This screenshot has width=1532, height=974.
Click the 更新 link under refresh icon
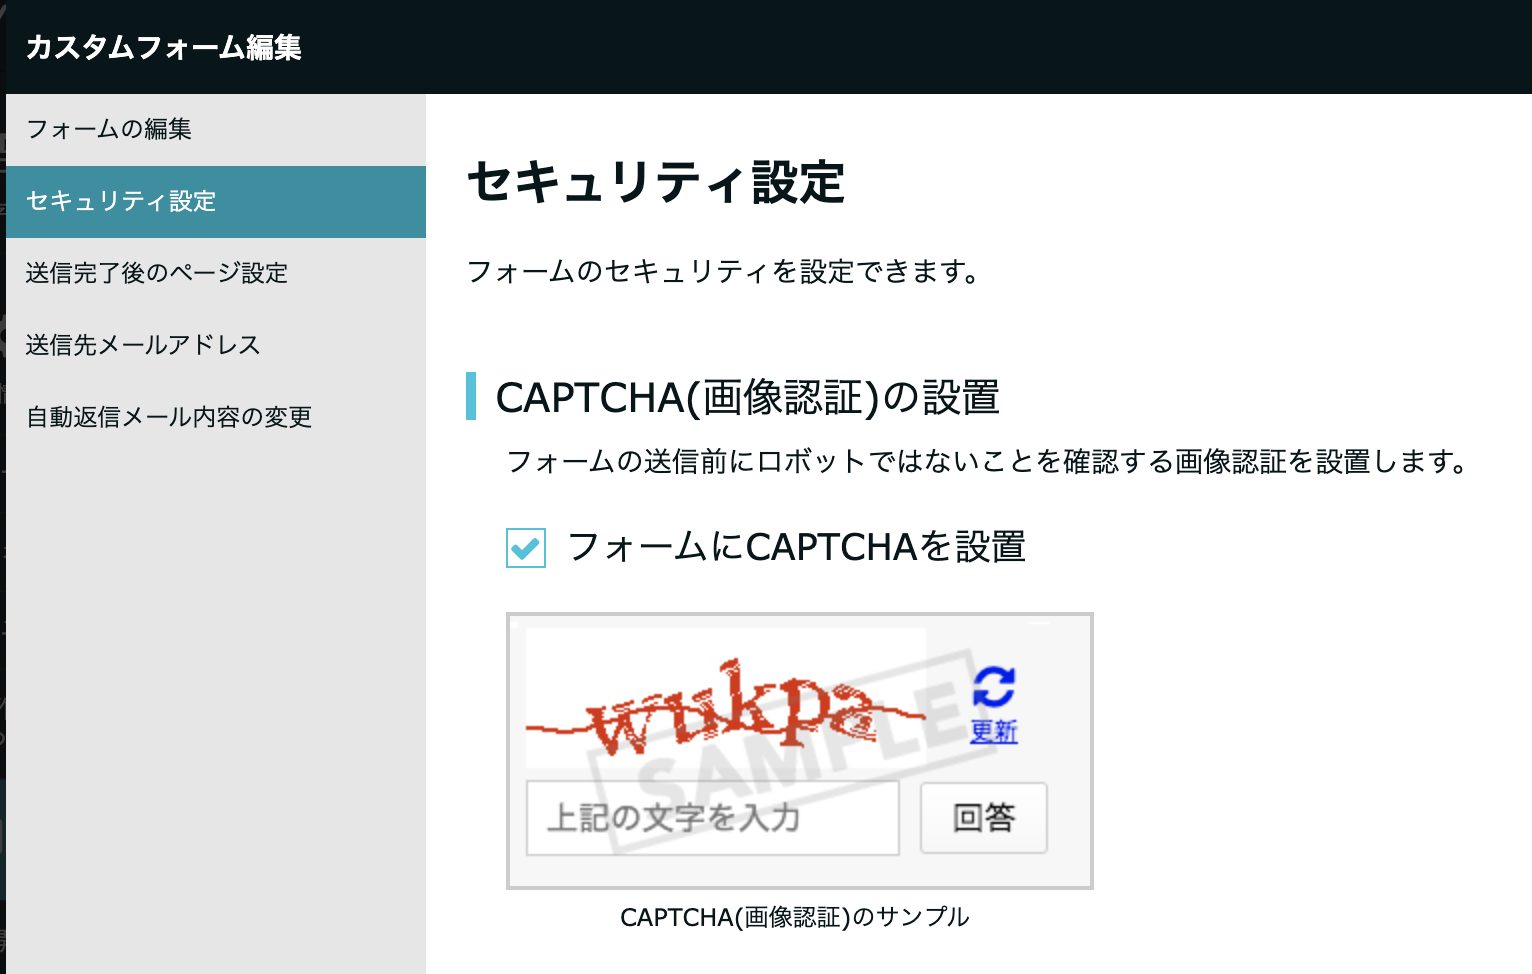(993, 732)
